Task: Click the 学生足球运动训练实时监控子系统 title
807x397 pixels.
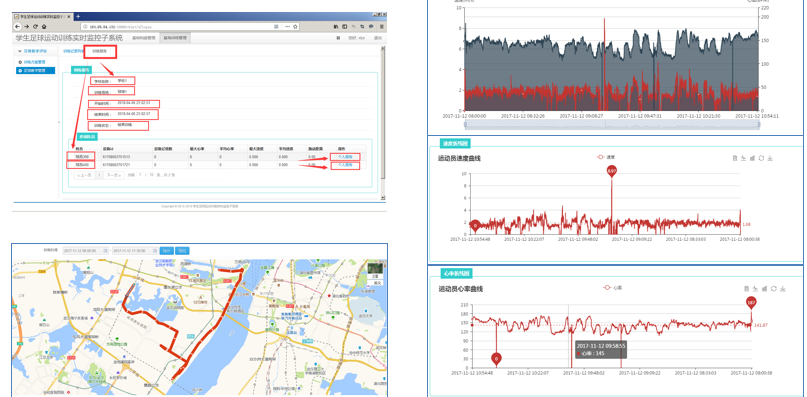Action: pos(68,38)
